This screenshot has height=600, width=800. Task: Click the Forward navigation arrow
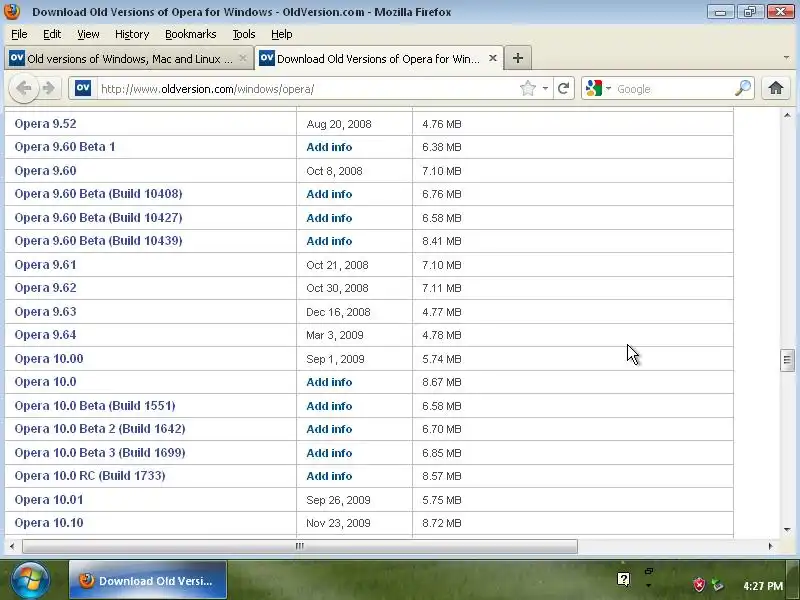click(x=49, y=88)
